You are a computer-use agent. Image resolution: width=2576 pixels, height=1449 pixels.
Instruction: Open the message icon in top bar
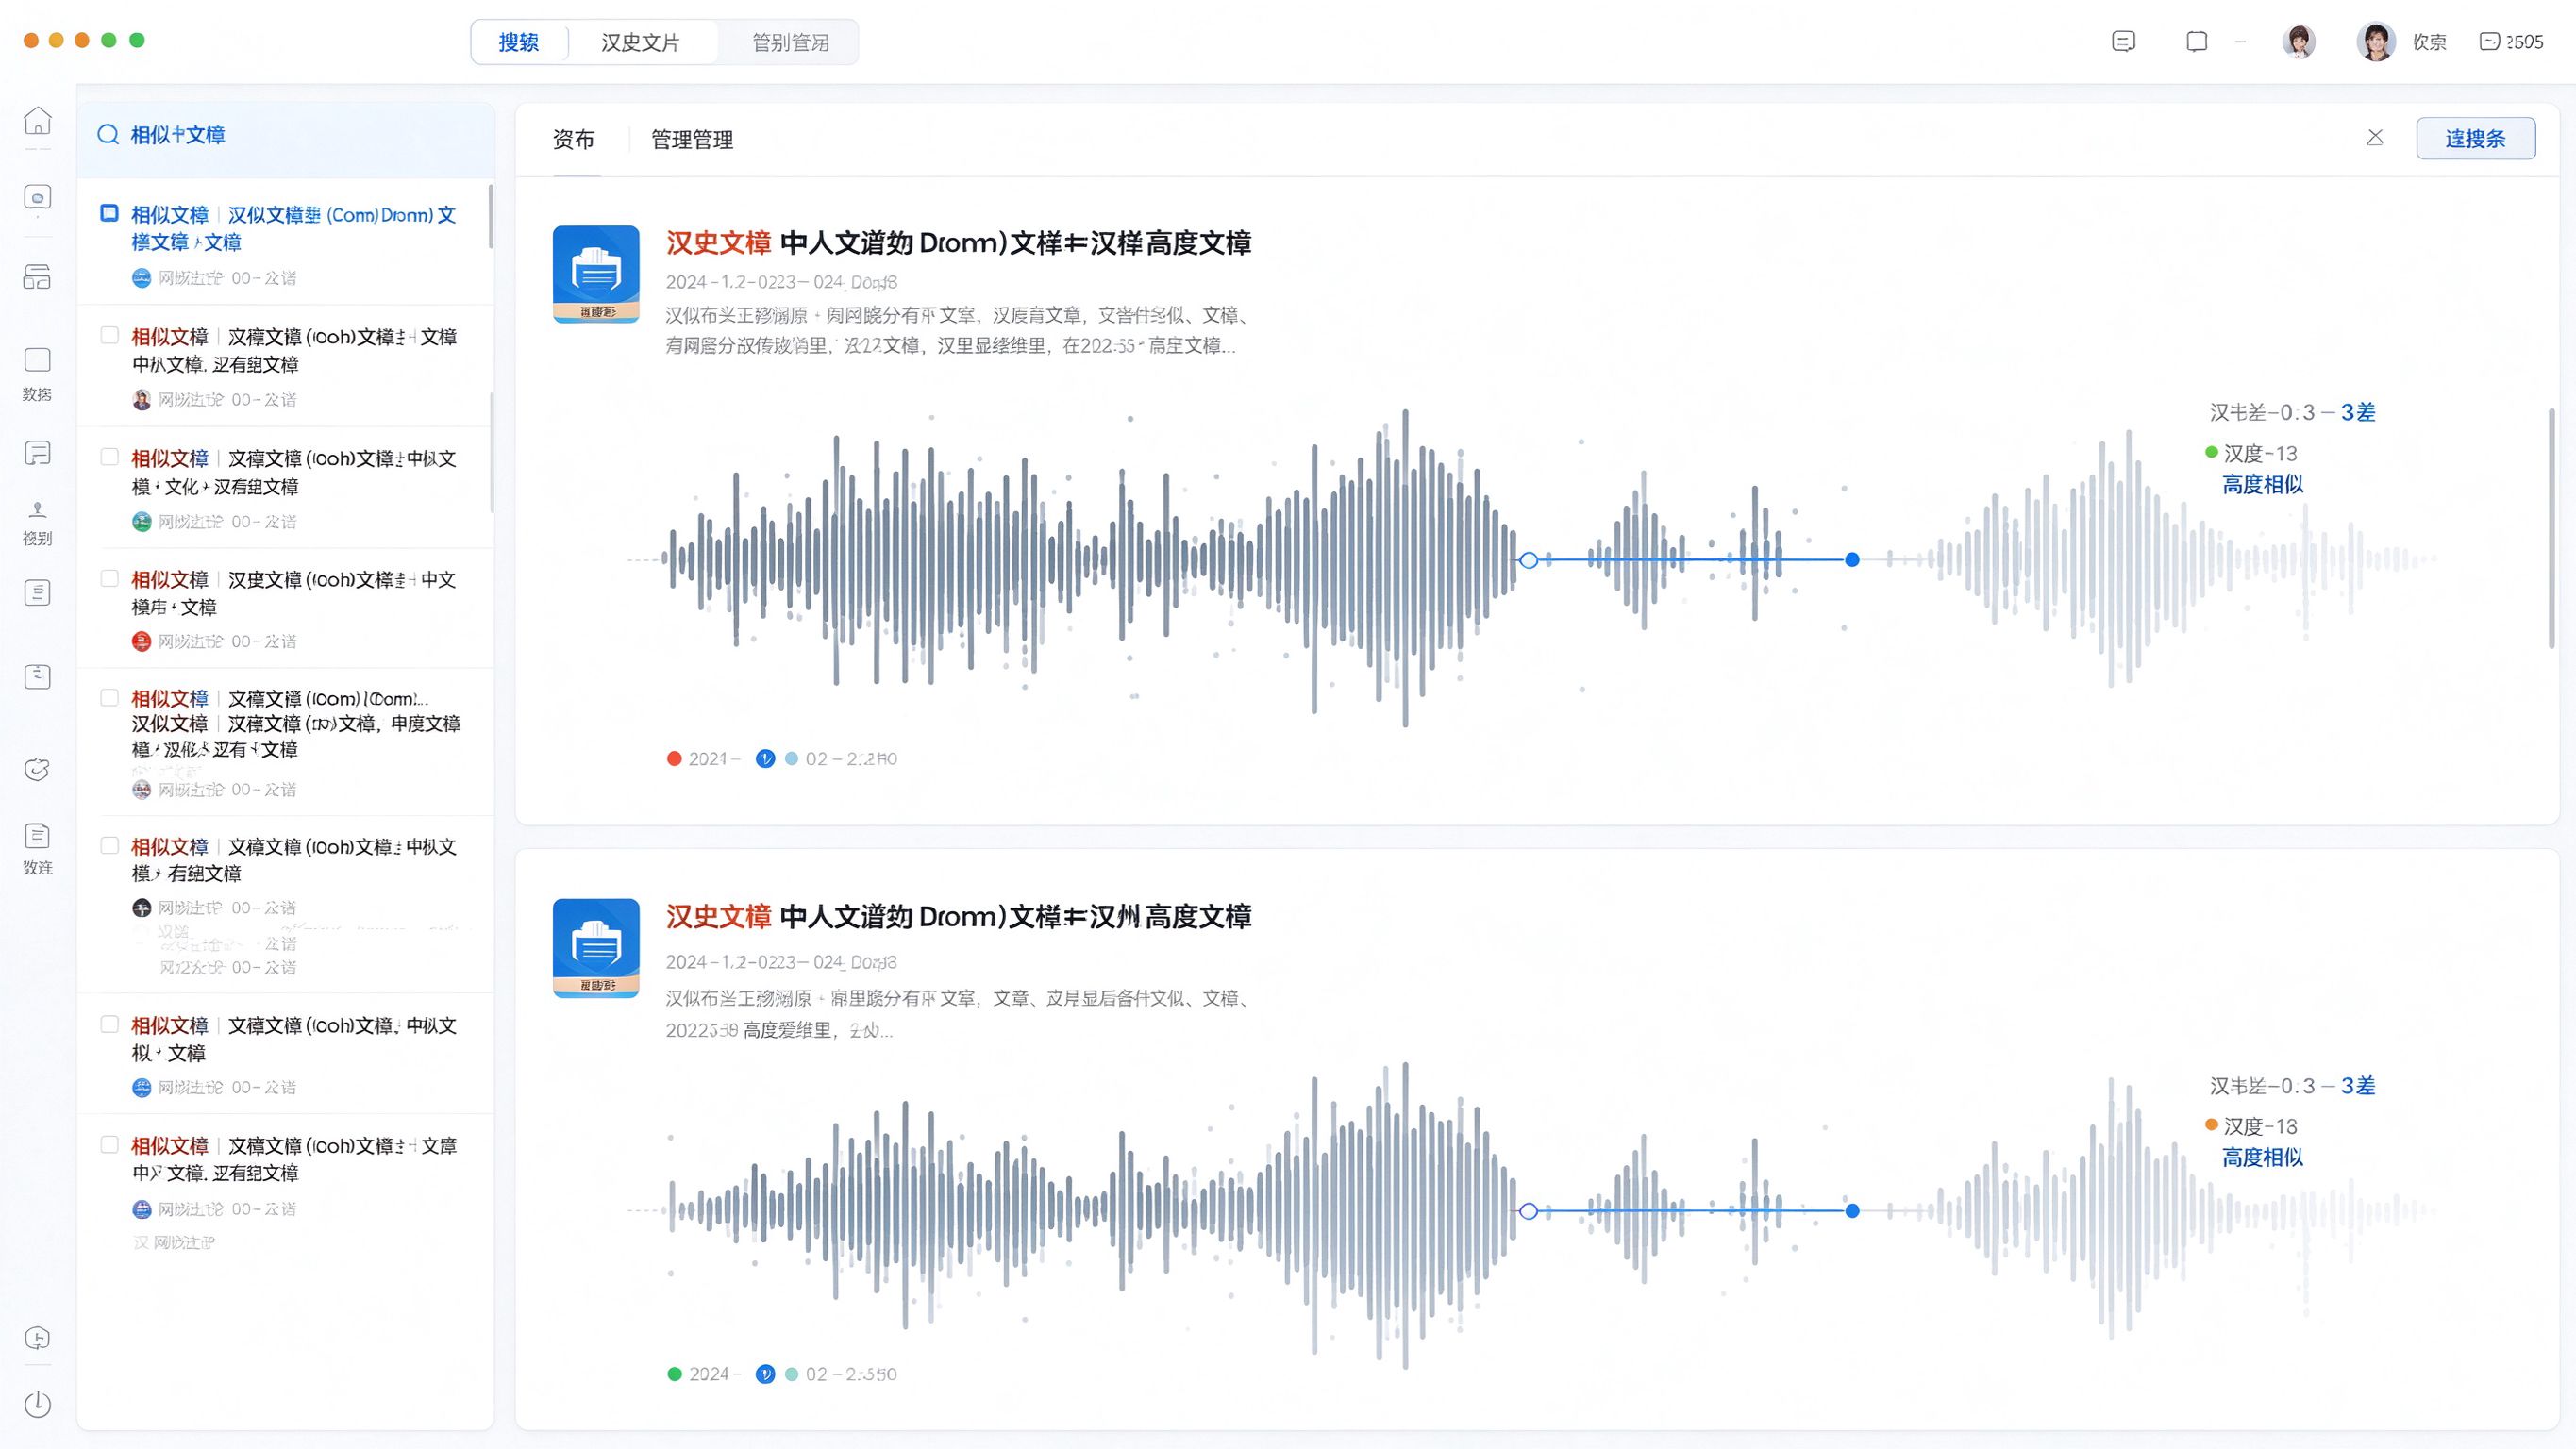pyautogui.click(x=2123, y=42)
